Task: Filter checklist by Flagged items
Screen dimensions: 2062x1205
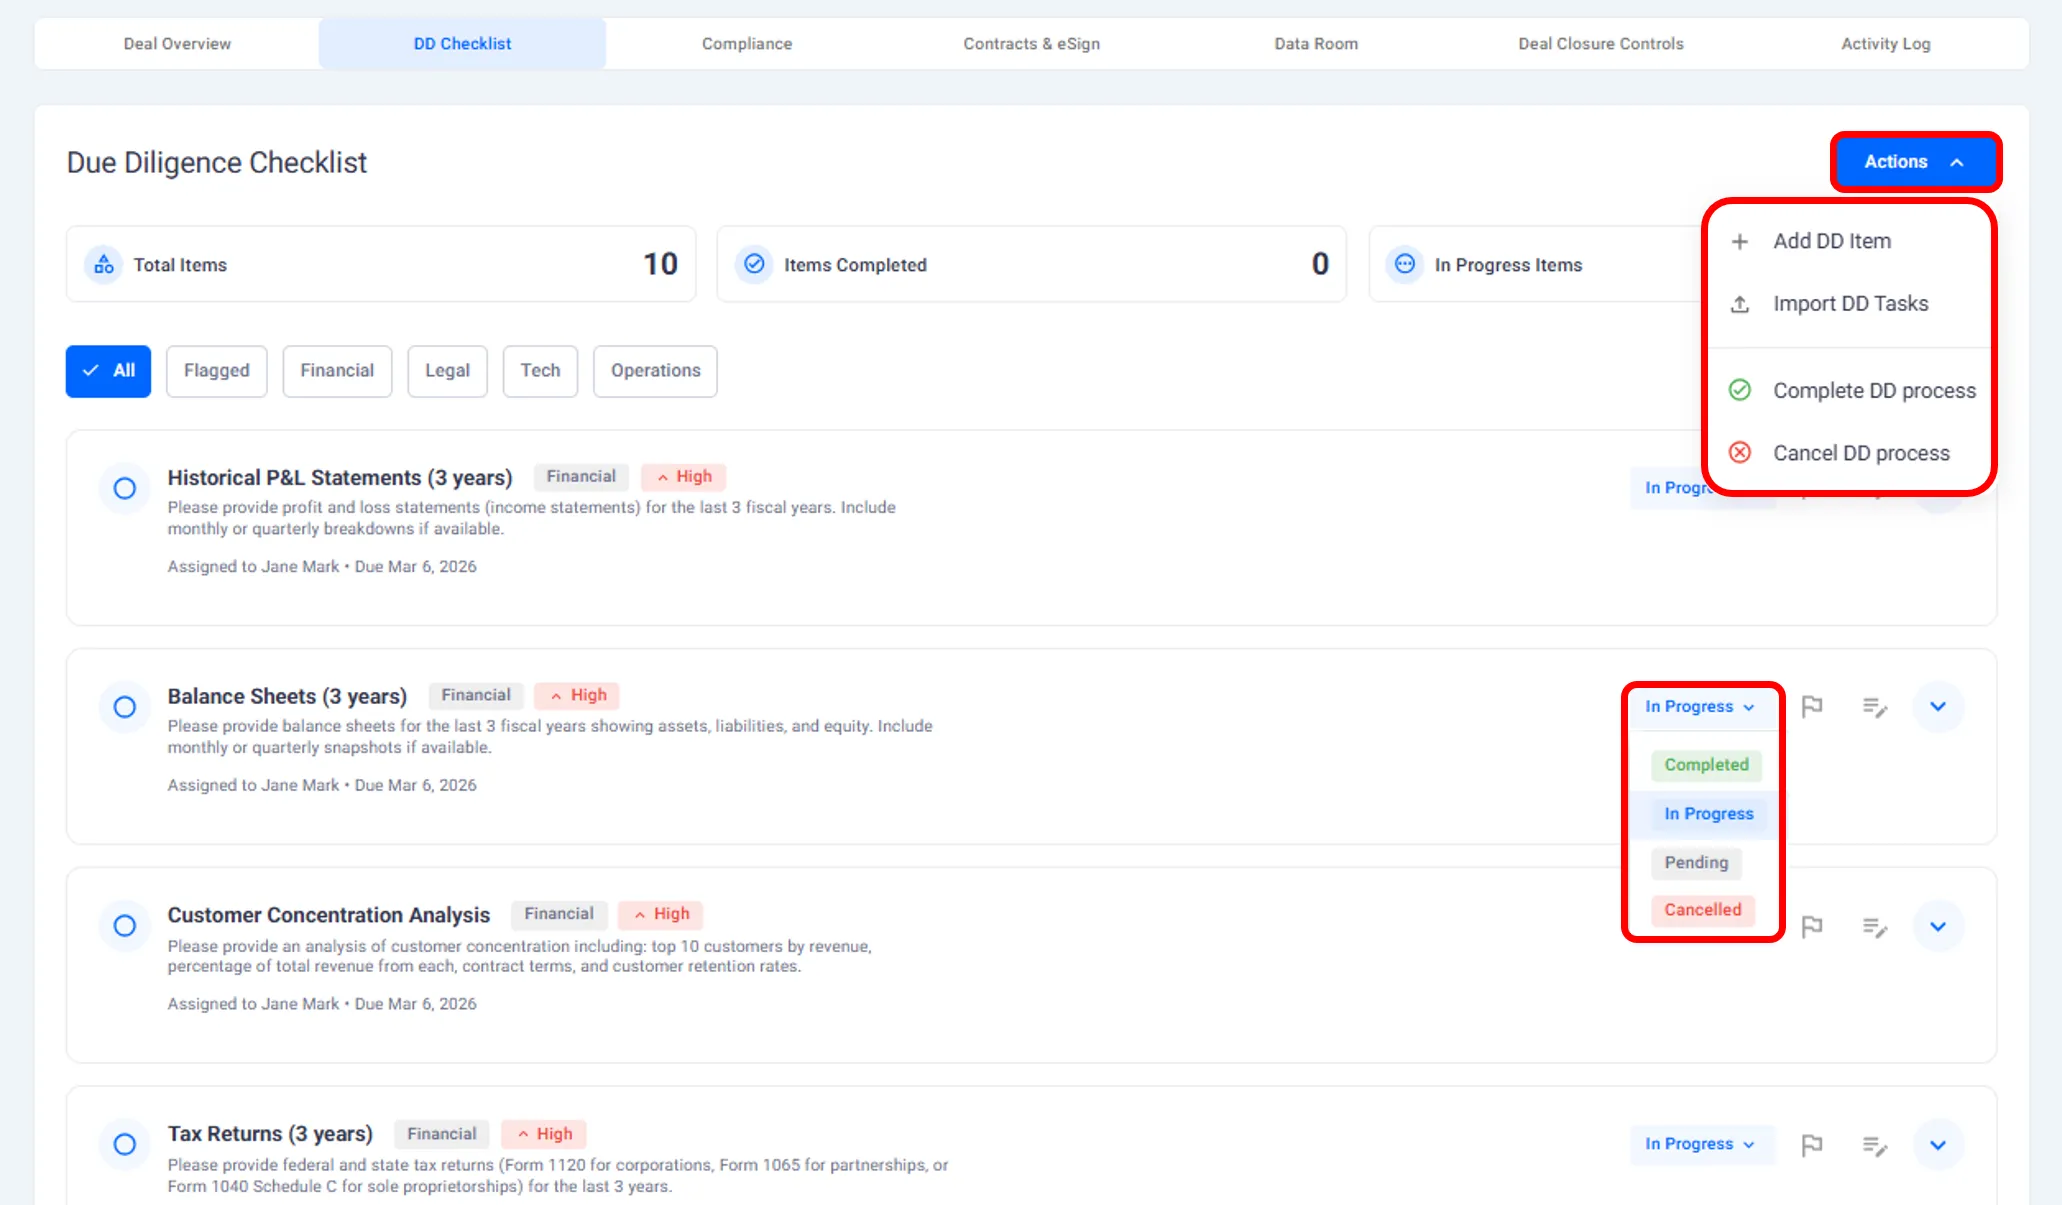Action: click(216, 371)
